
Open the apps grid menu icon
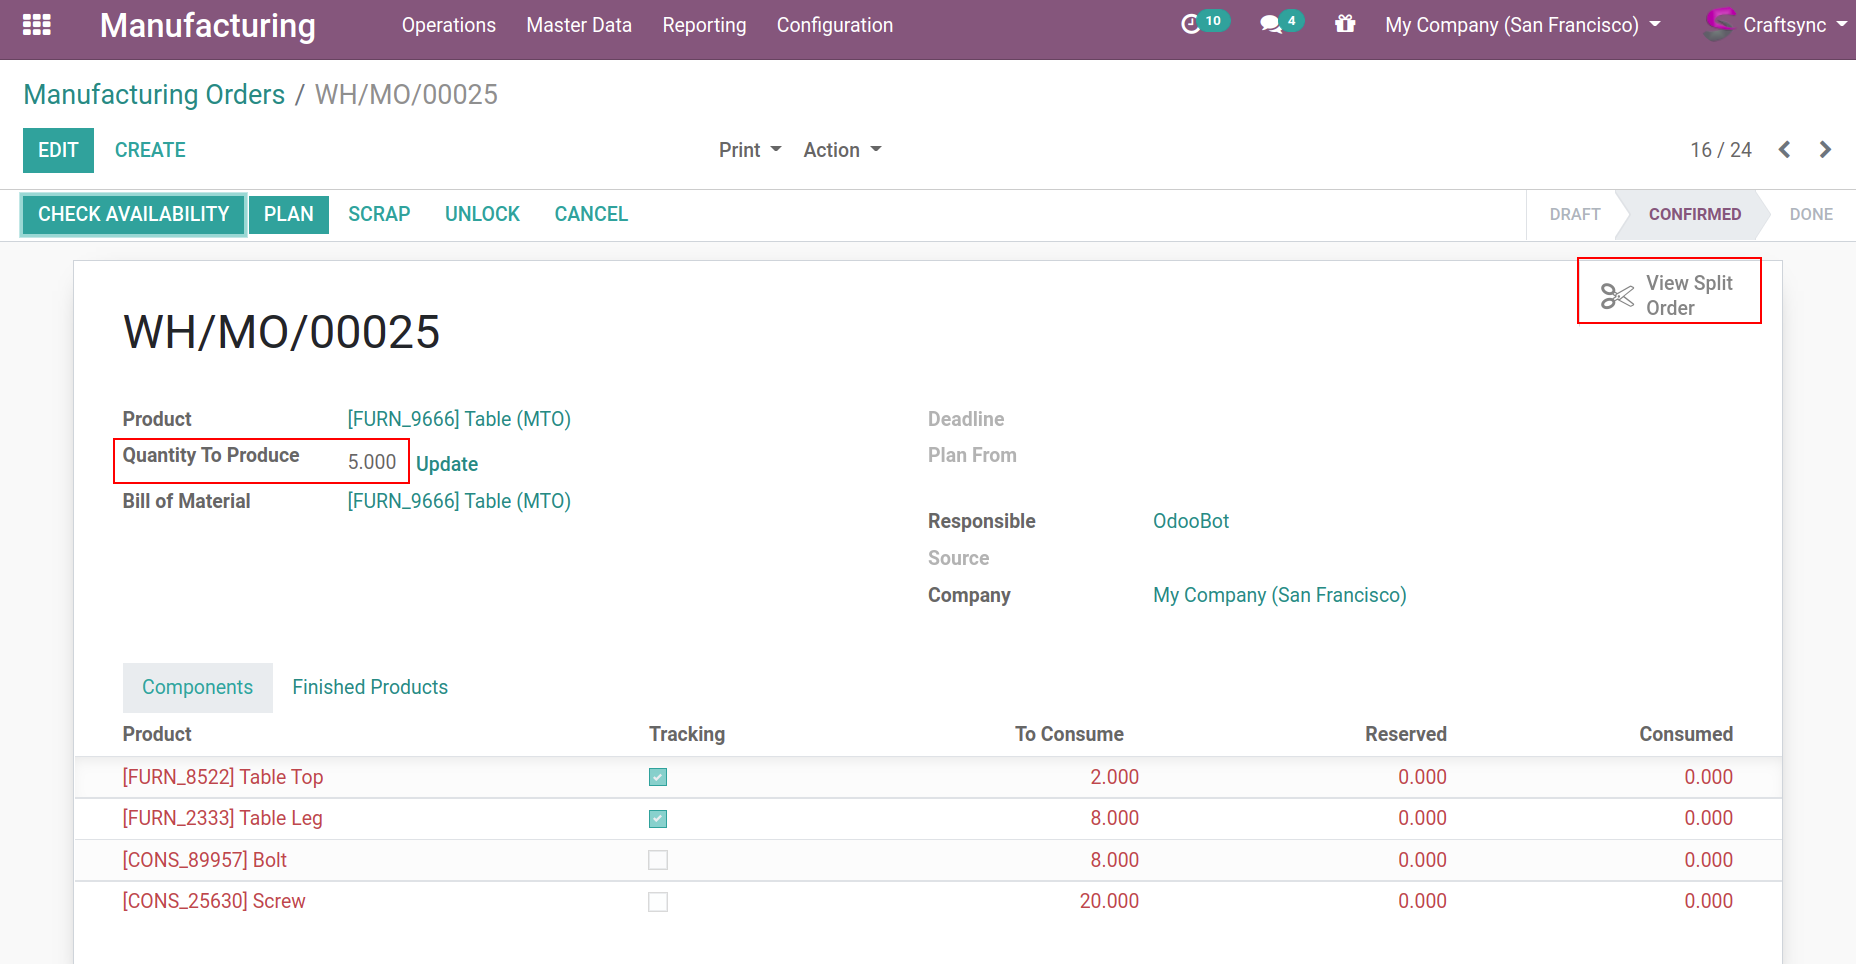click(x=37, y=25)
